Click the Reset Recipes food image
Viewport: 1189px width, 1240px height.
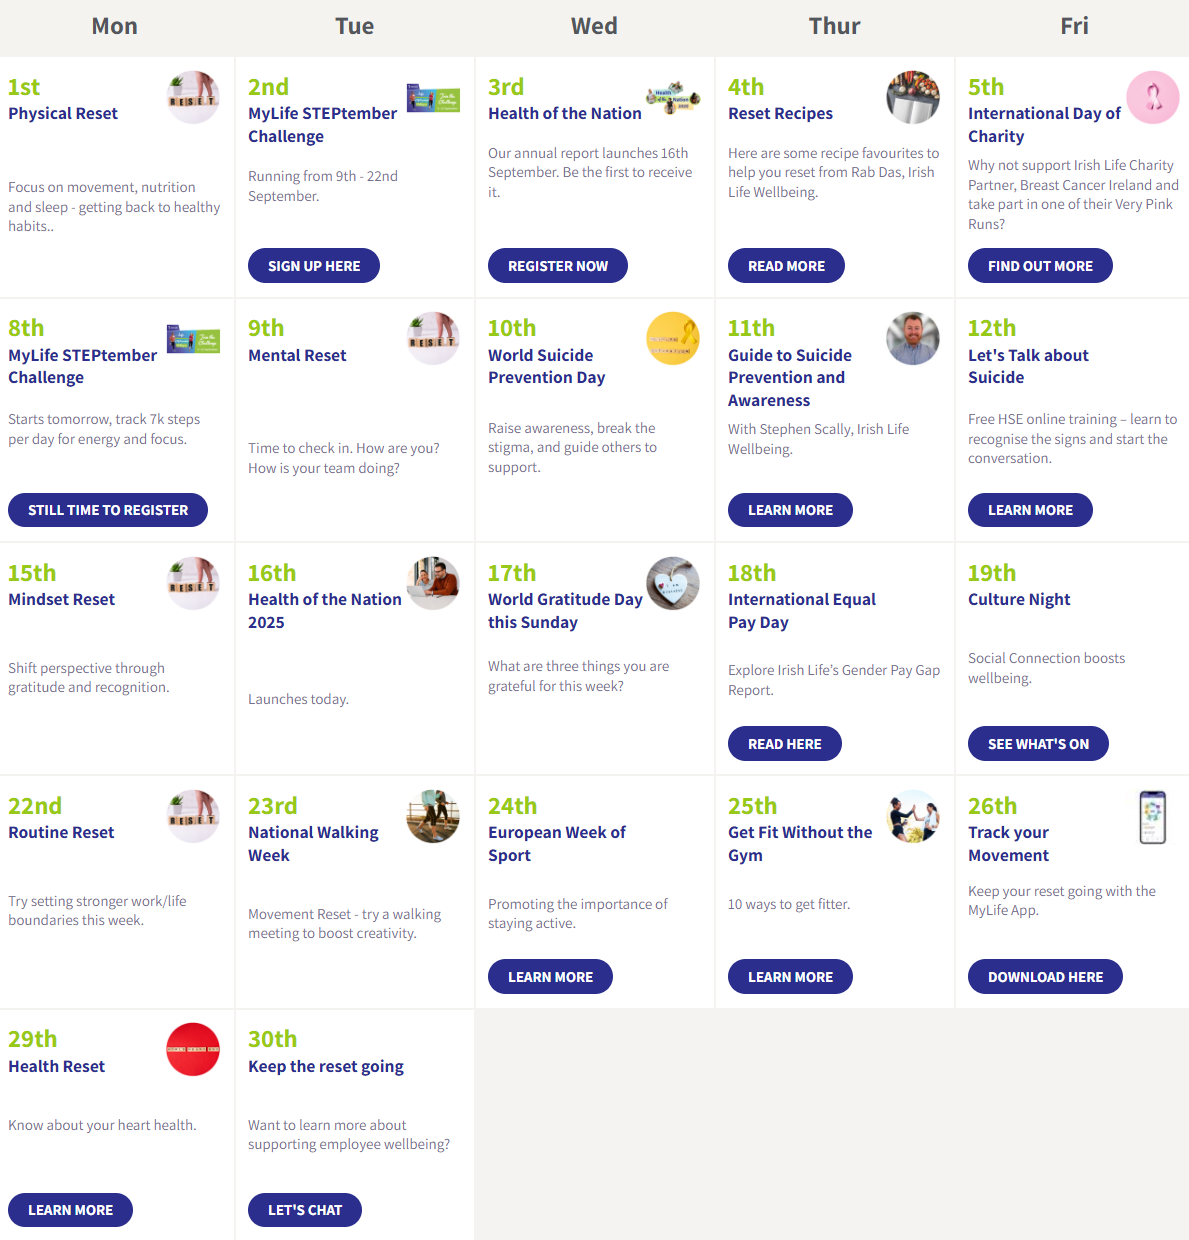913,97
